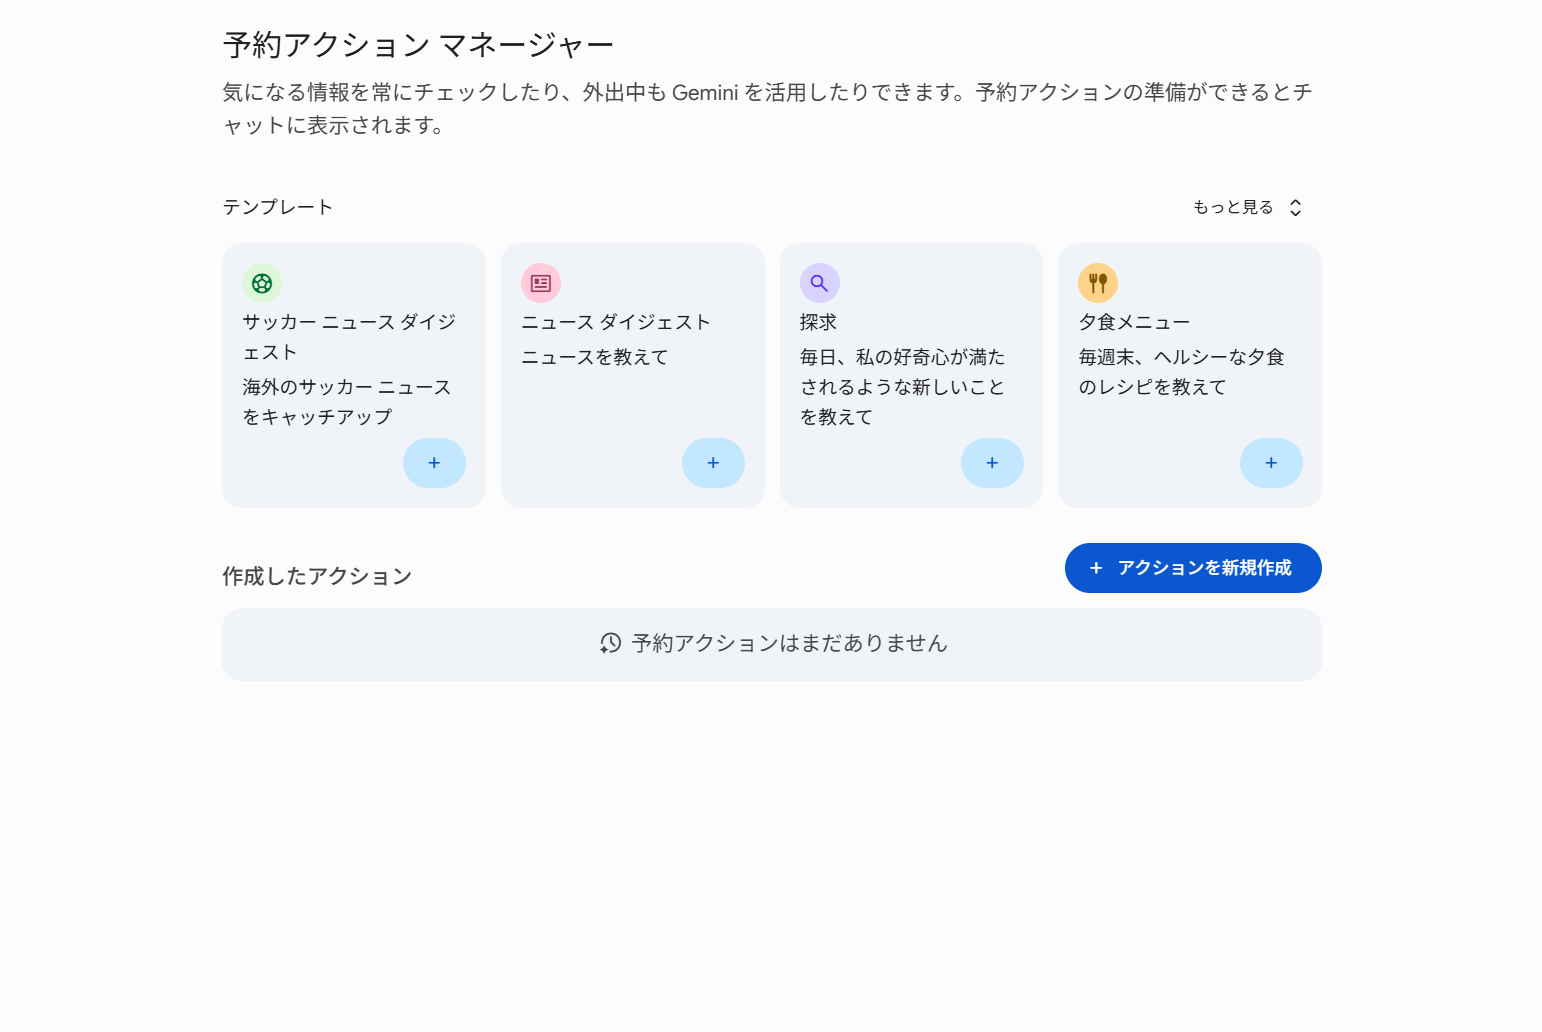Click 毎週末、ヘルシーな夕食のレシピを教えて text

click(1181, 372)
